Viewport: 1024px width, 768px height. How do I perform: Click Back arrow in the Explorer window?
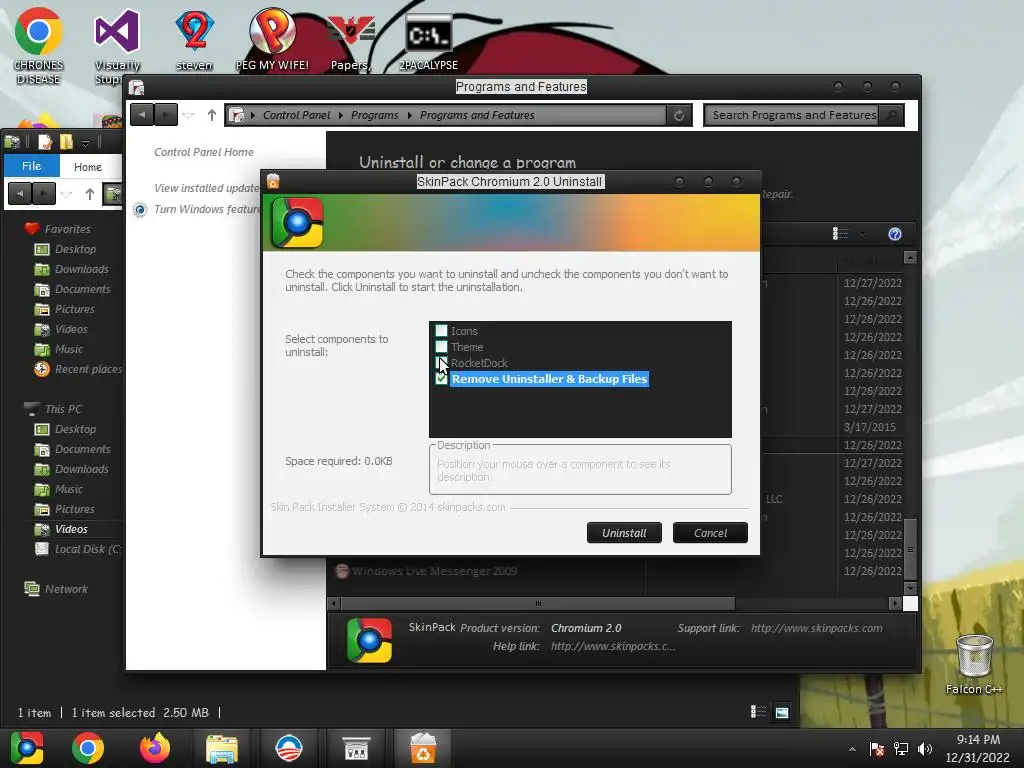[20, 193]
